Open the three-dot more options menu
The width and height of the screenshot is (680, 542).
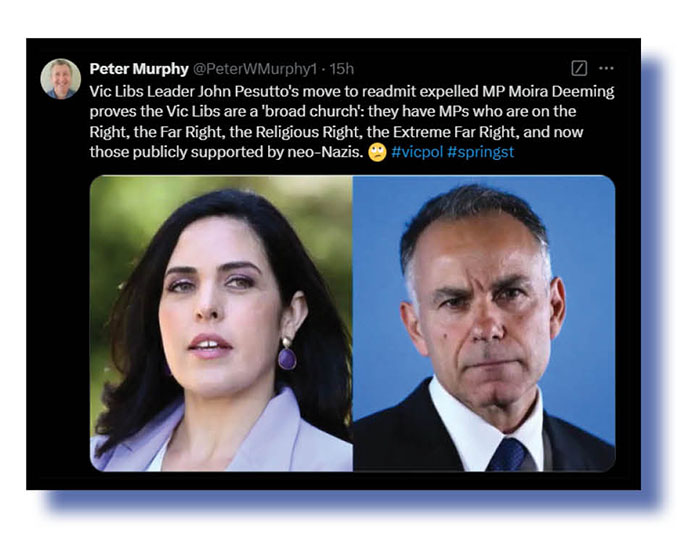coord(606,68)
